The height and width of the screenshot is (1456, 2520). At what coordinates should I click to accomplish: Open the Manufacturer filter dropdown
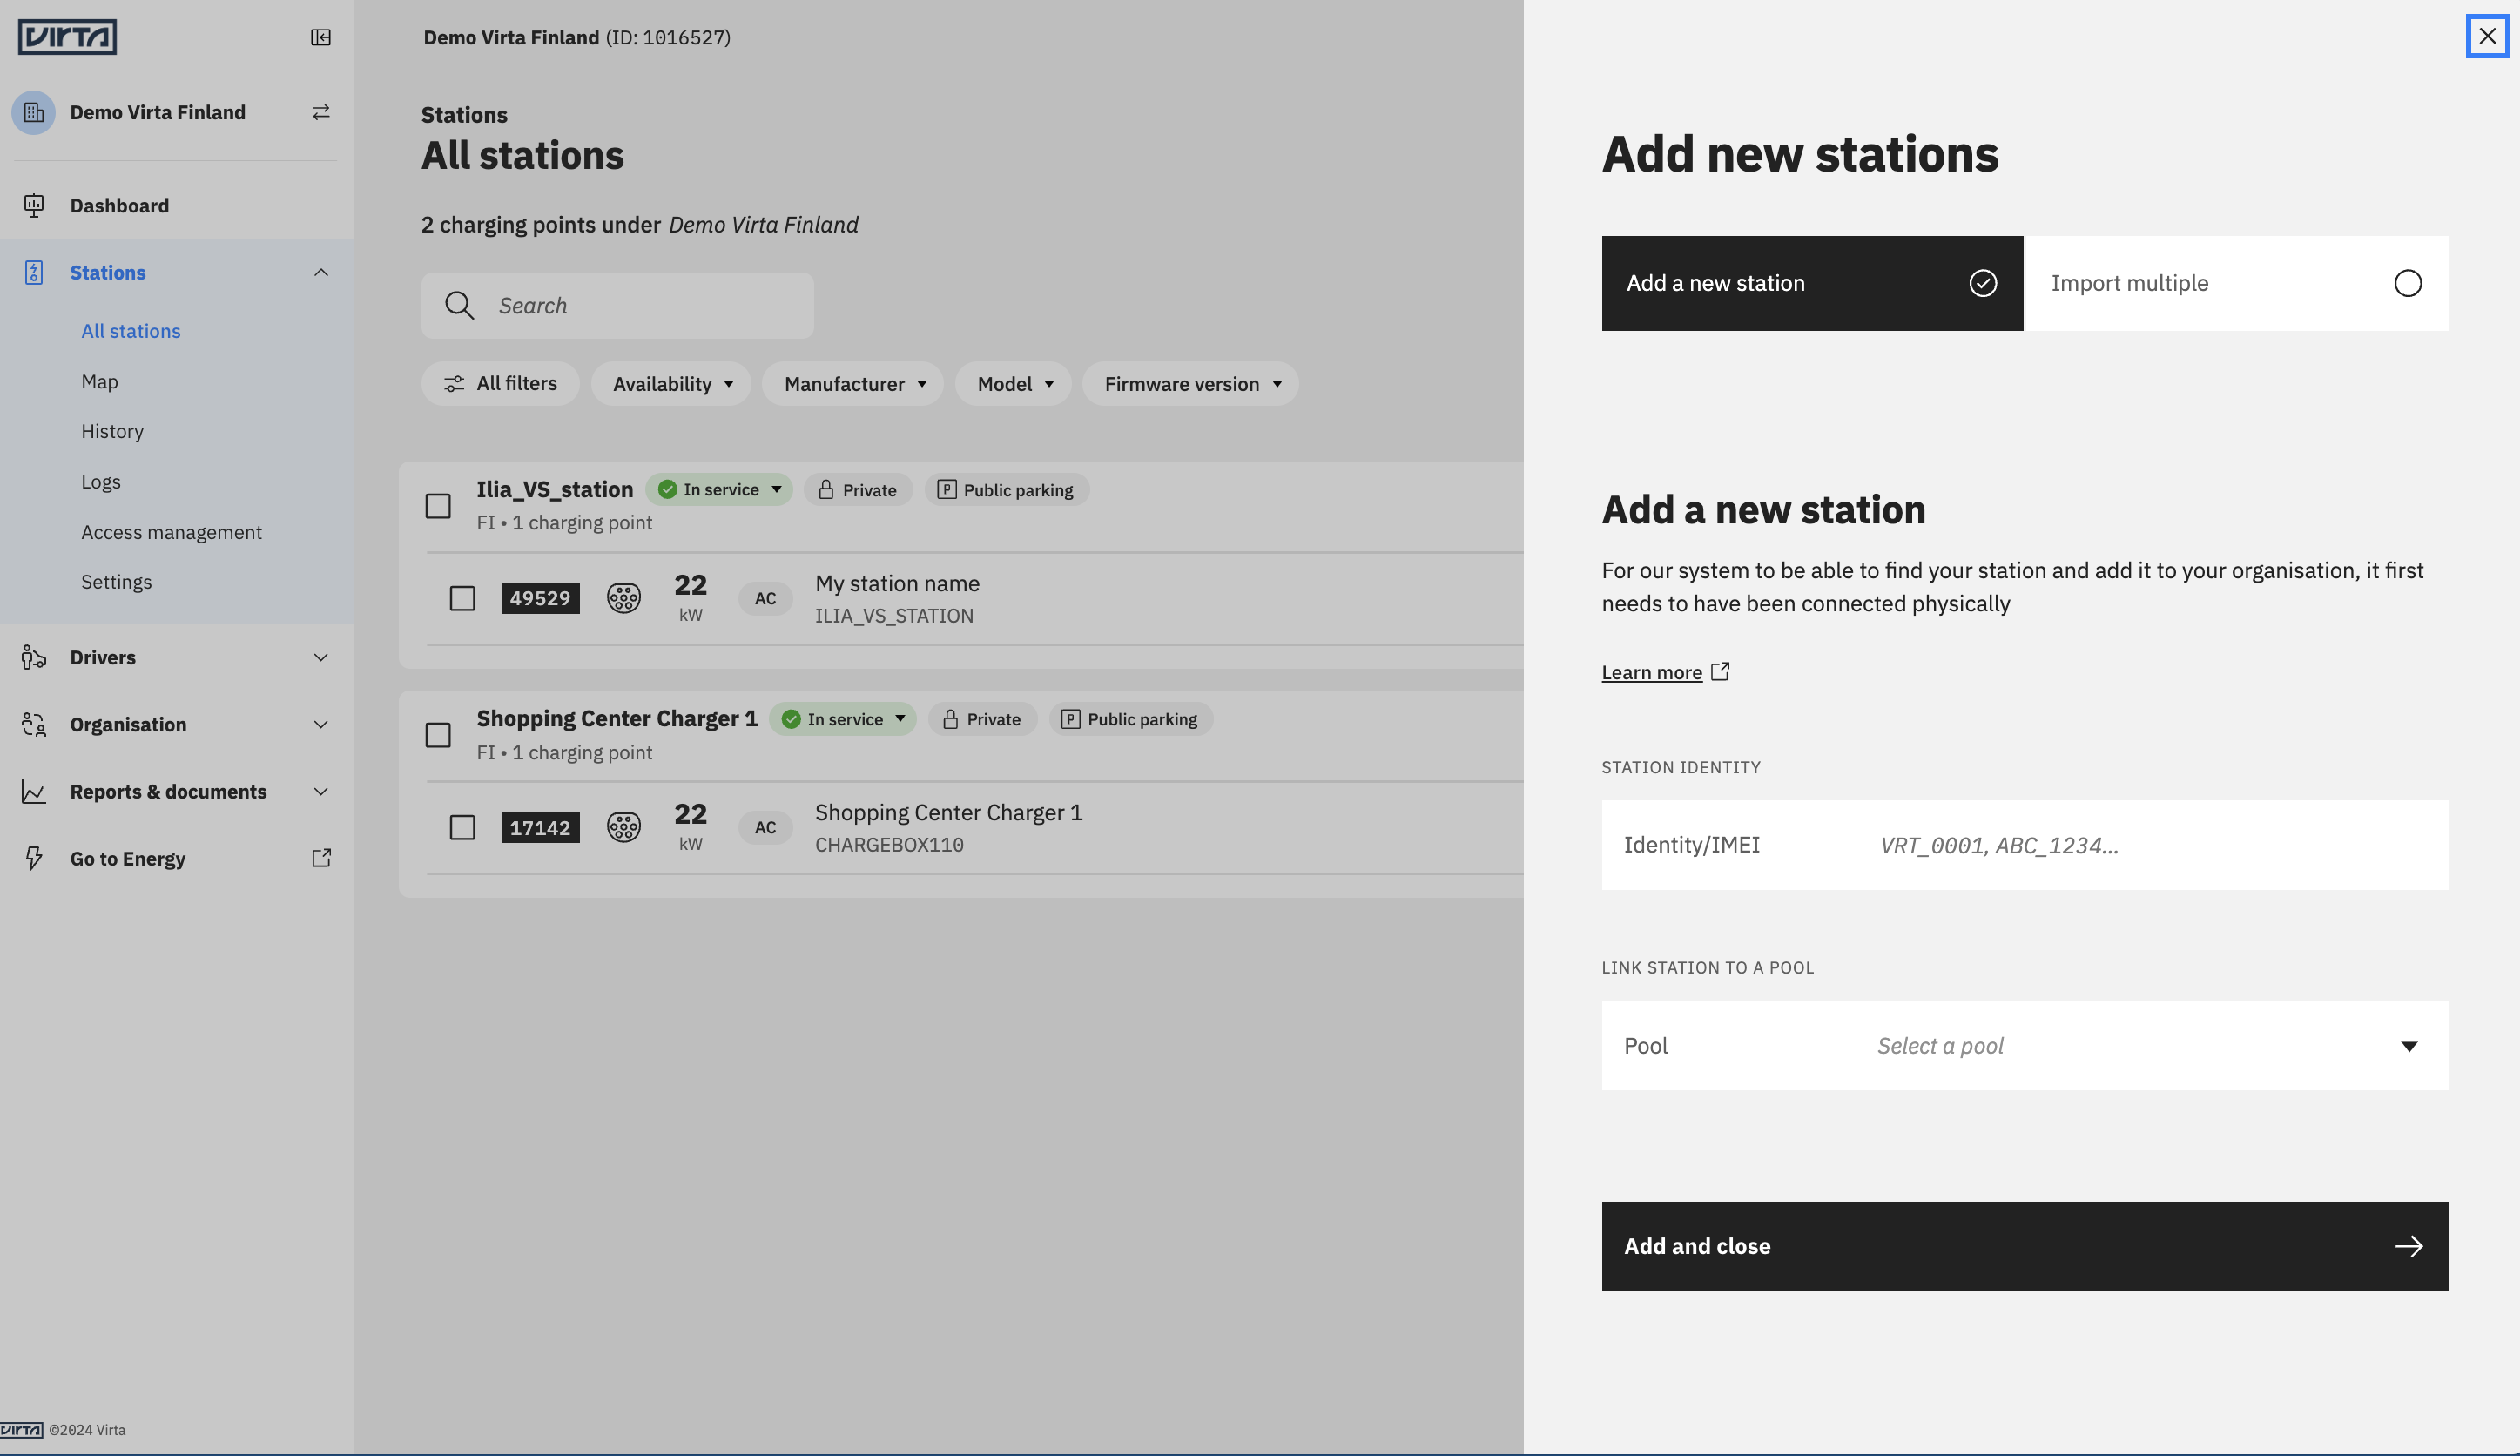coord(853,384)
